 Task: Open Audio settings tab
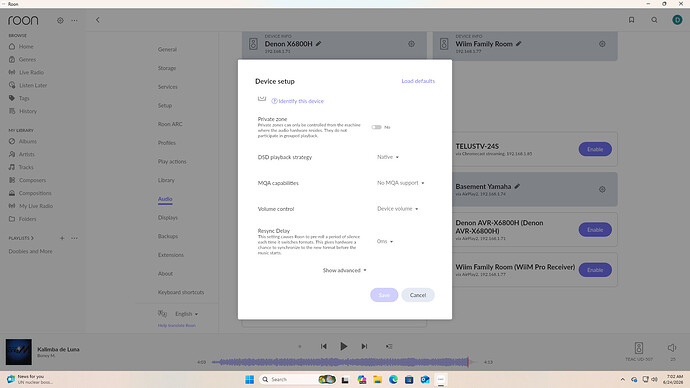[165, 199]
